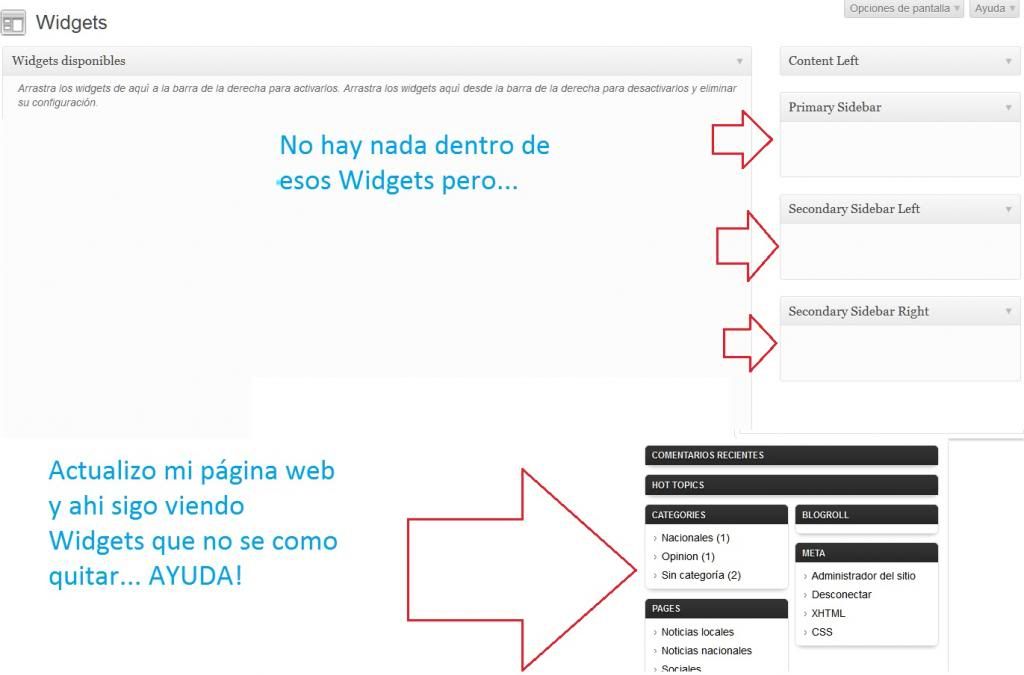Viewport: 1024px width, 675px height.
Task: Click the empty Secondary Sidebar Right area
Action: click(x=900, y=353)
